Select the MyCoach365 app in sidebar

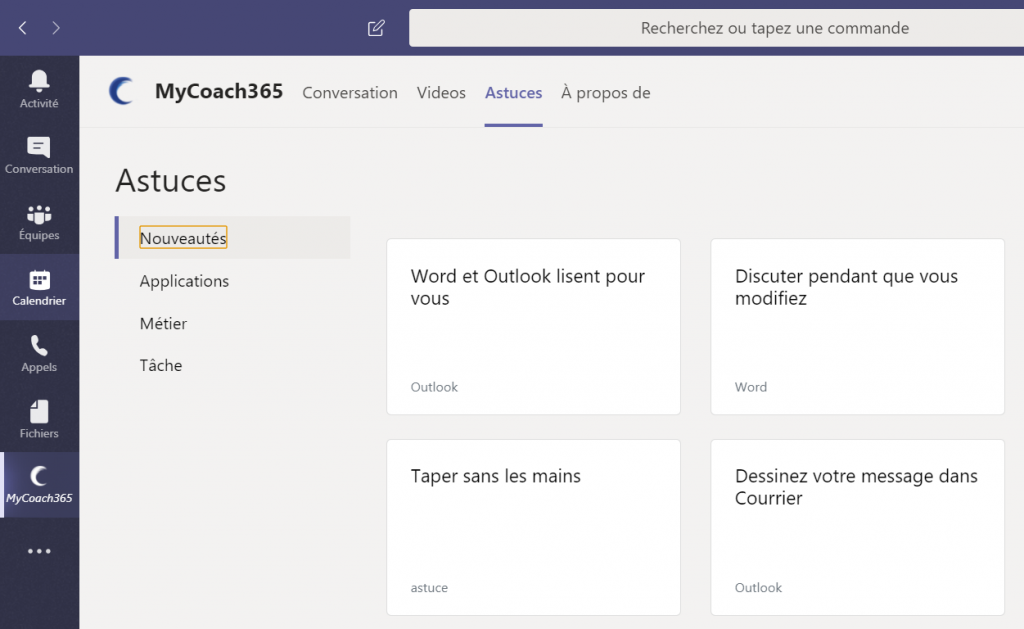coord(39,485)
